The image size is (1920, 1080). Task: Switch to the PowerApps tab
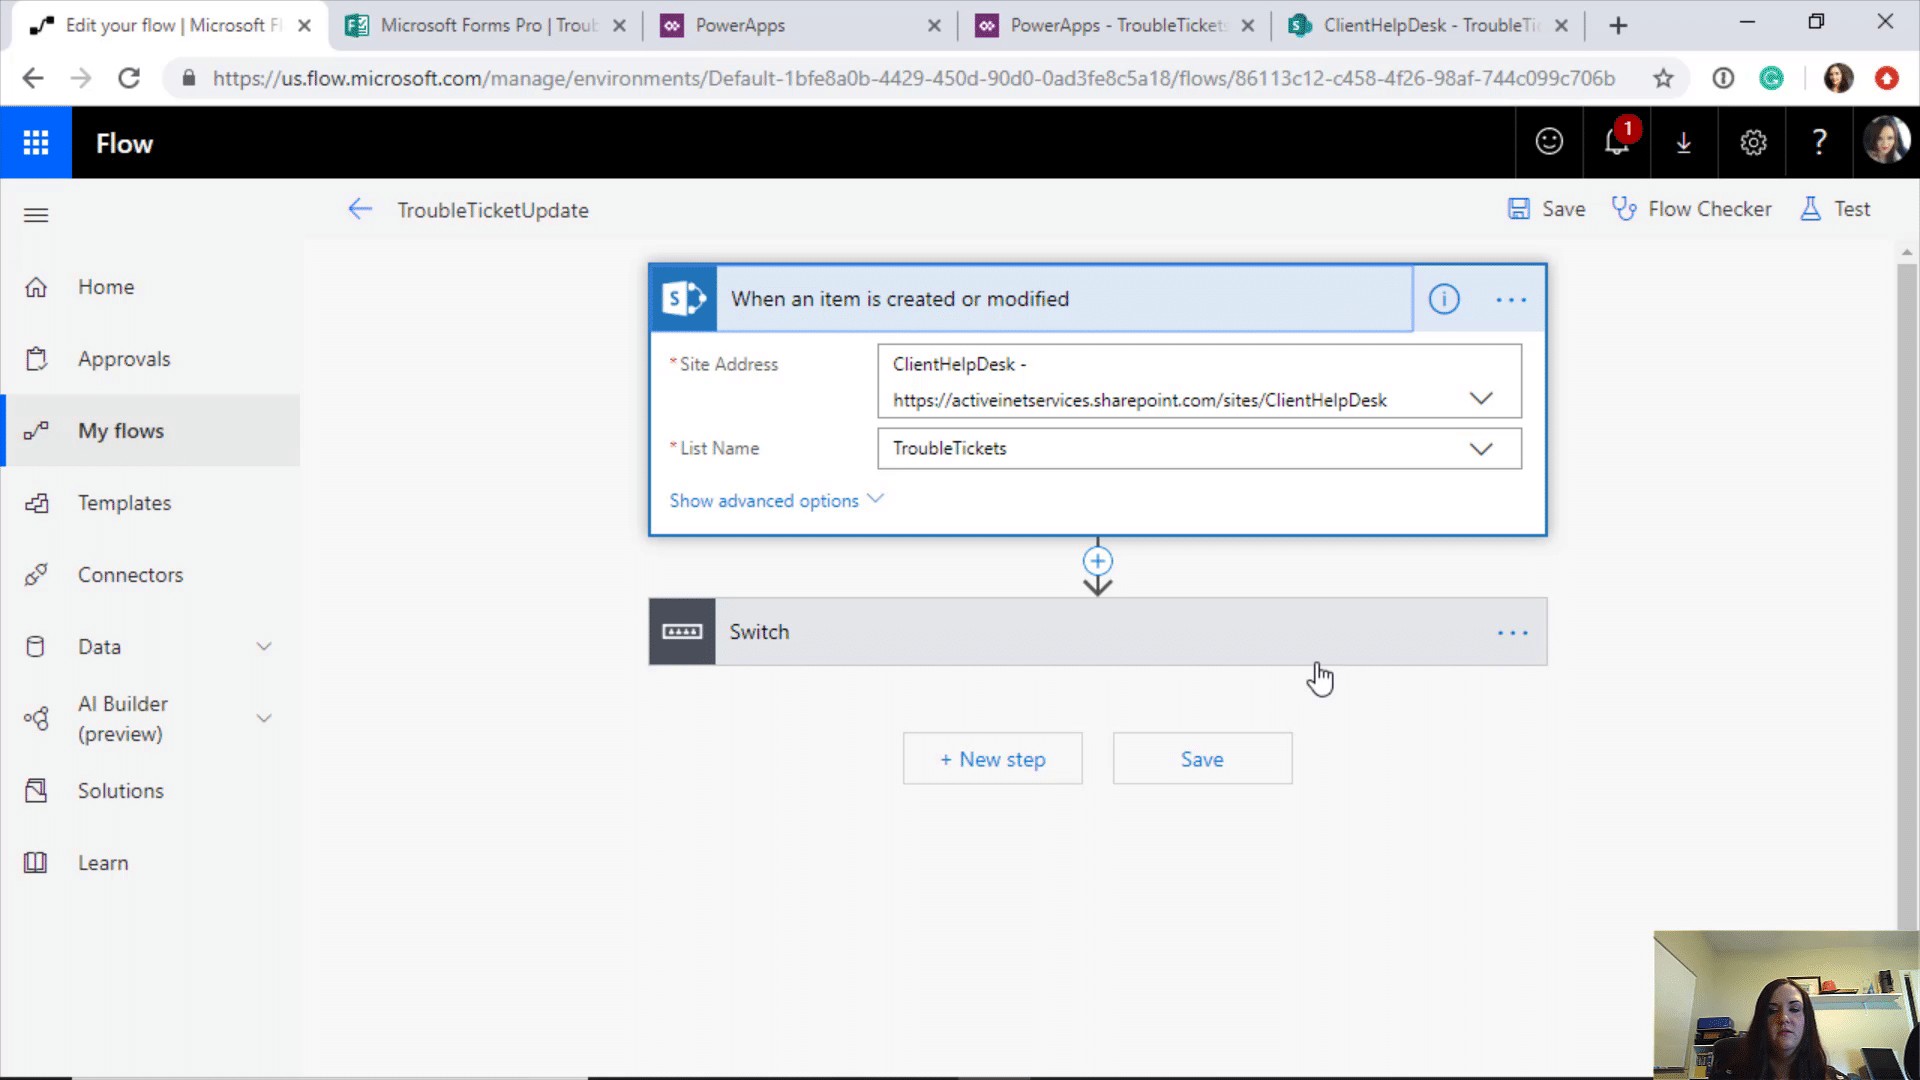point(799,26)
